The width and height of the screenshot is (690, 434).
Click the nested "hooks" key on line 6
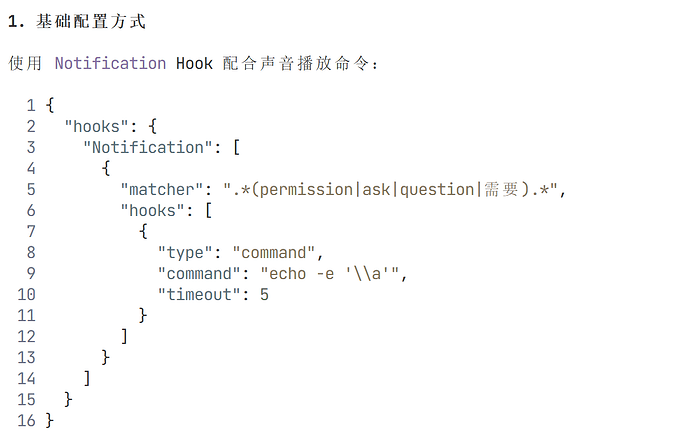pyautogui.click(x=152, y=210)
